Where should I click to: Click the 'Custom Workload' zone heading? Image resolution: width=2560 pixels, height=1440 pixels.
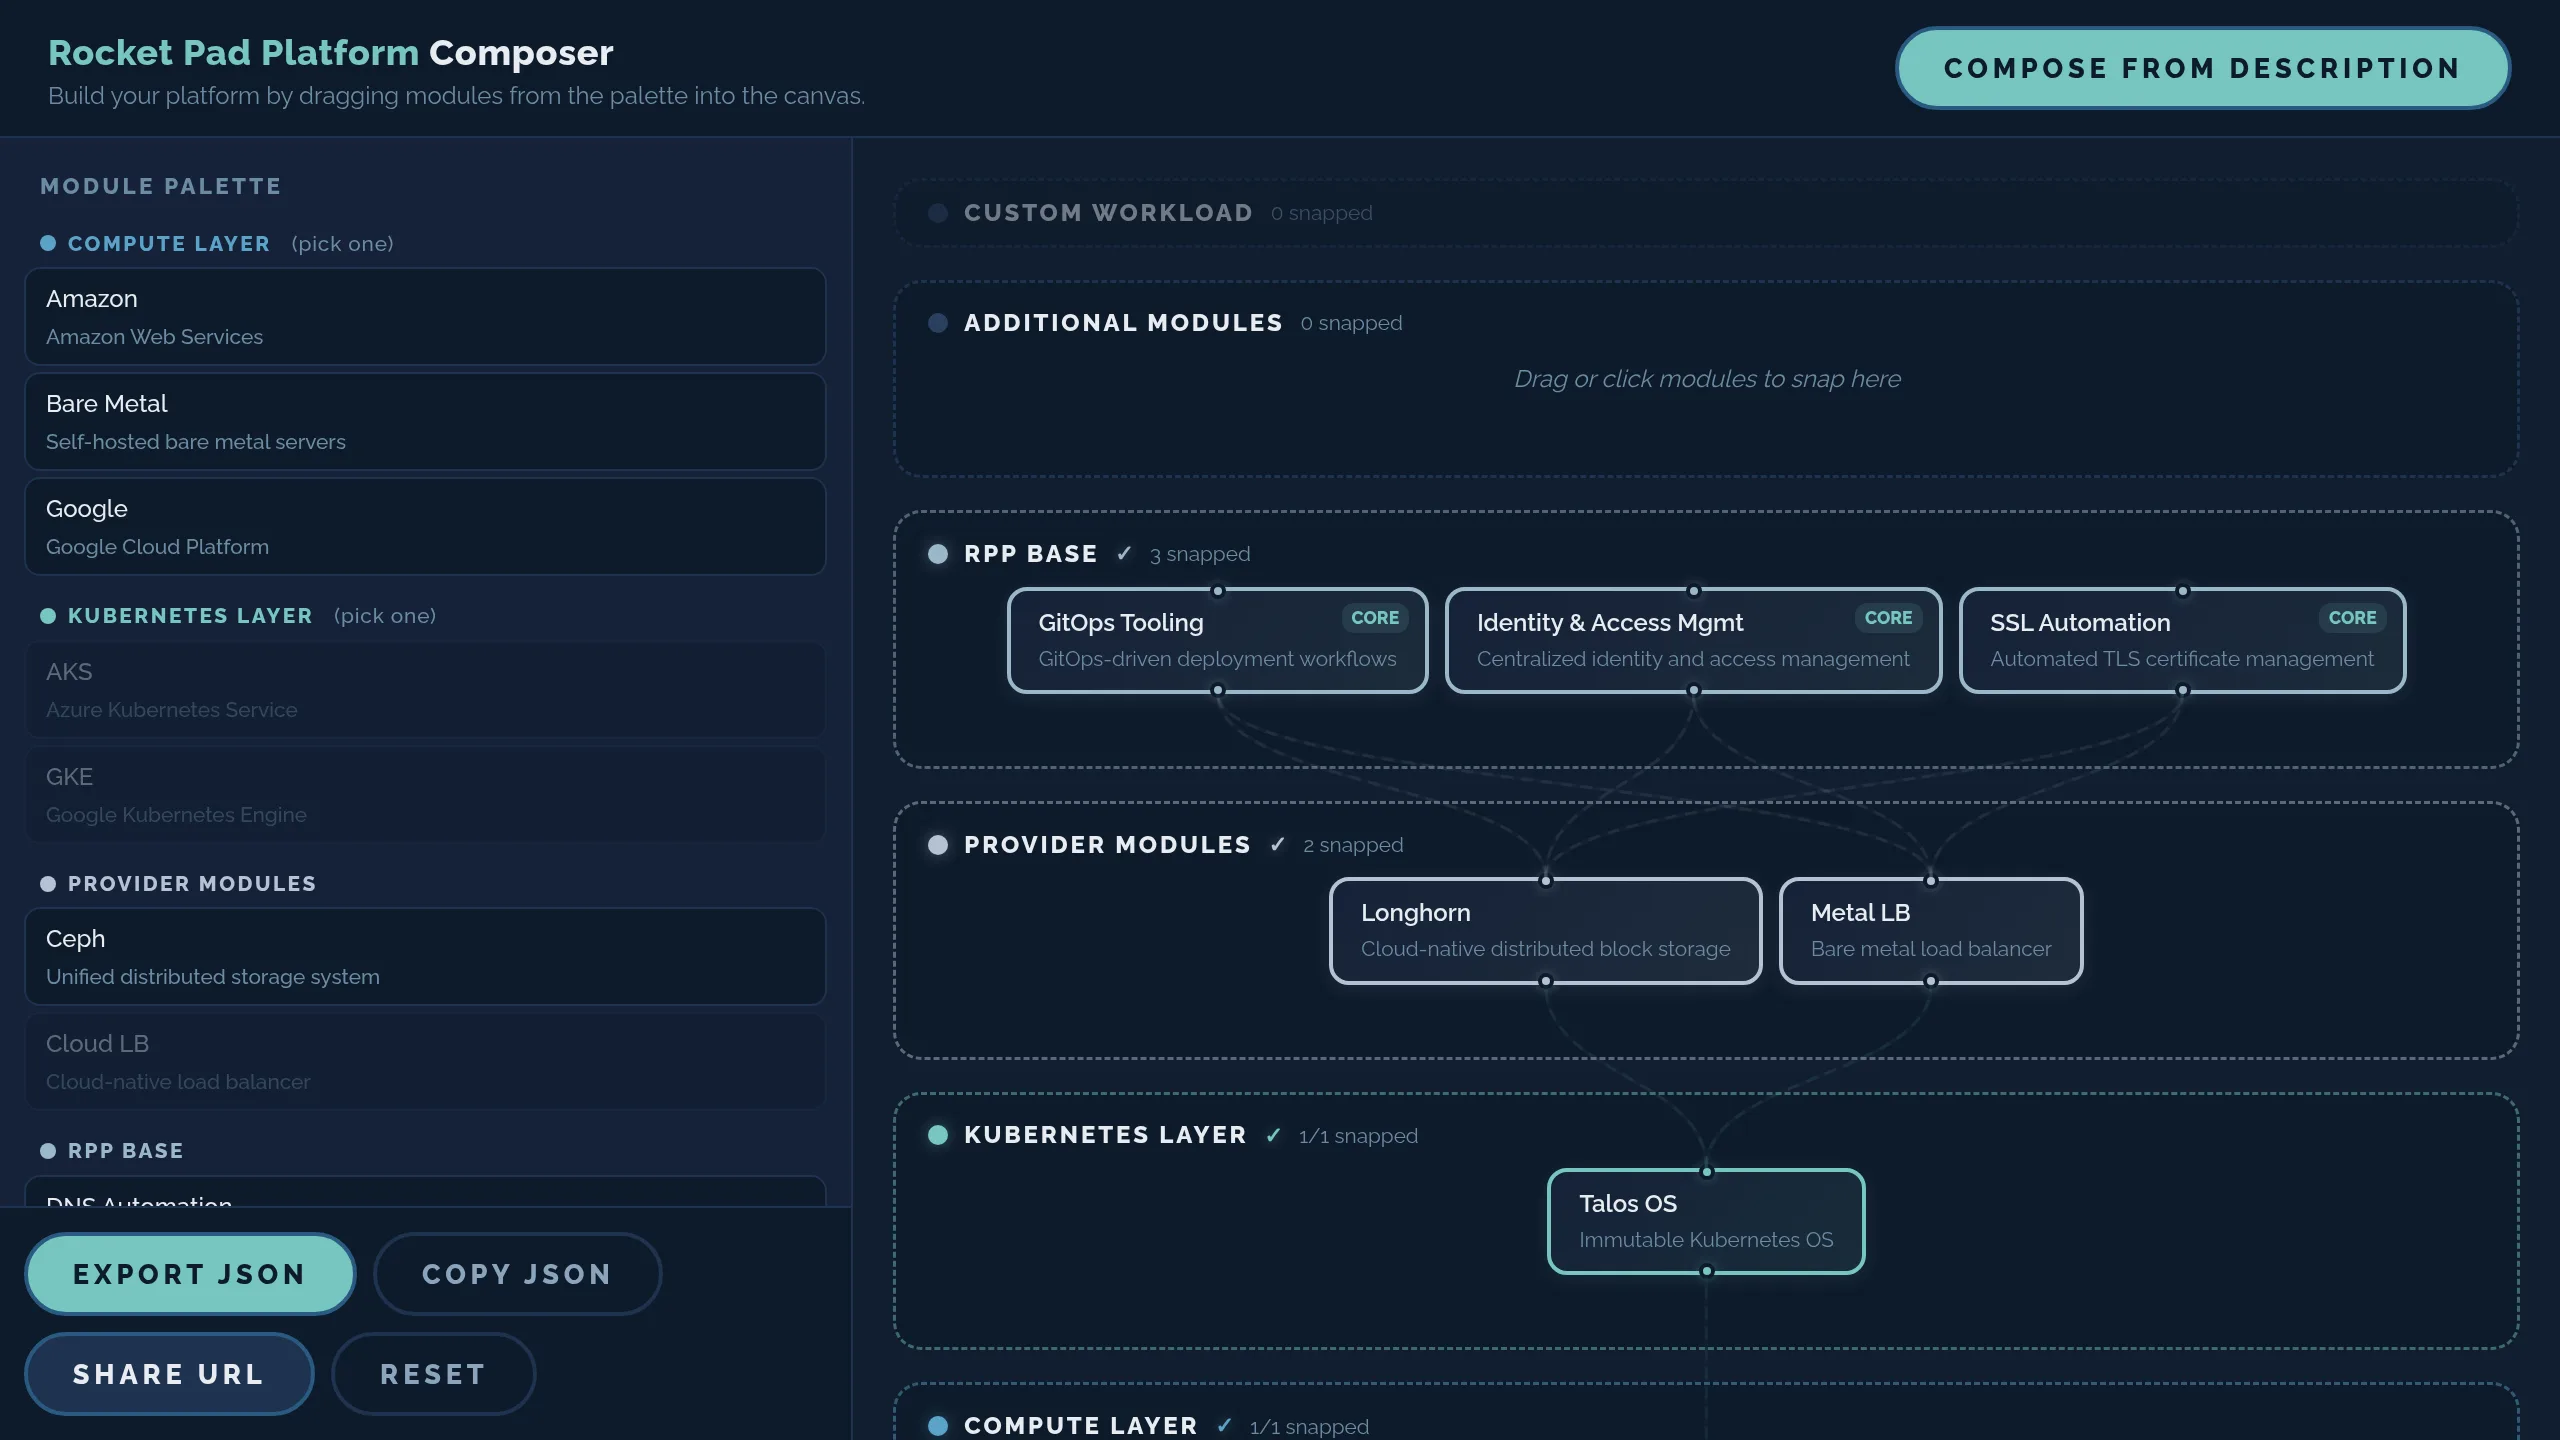(x=1108, y=213)
